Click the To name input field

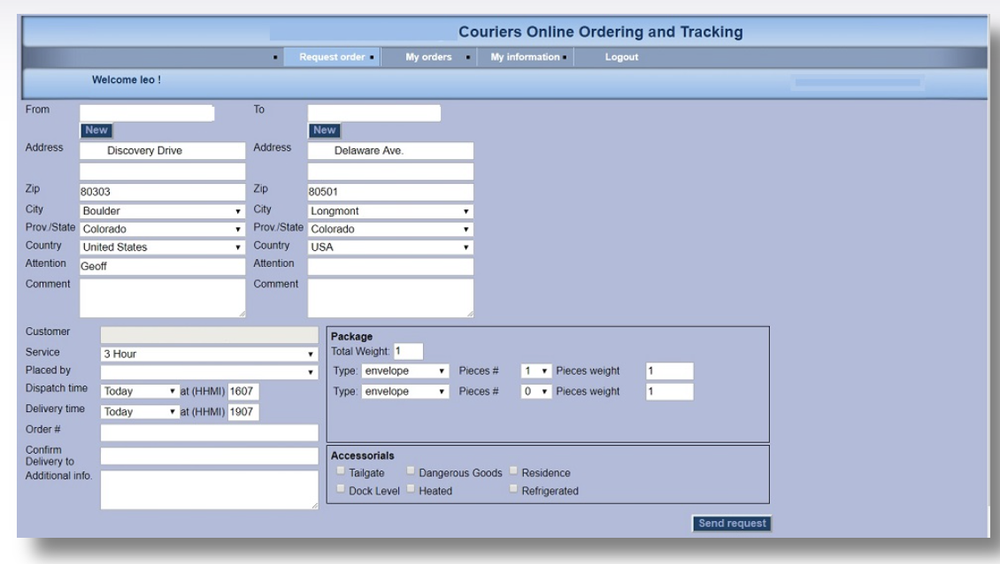pyautogui.click(x=374, y=113)
